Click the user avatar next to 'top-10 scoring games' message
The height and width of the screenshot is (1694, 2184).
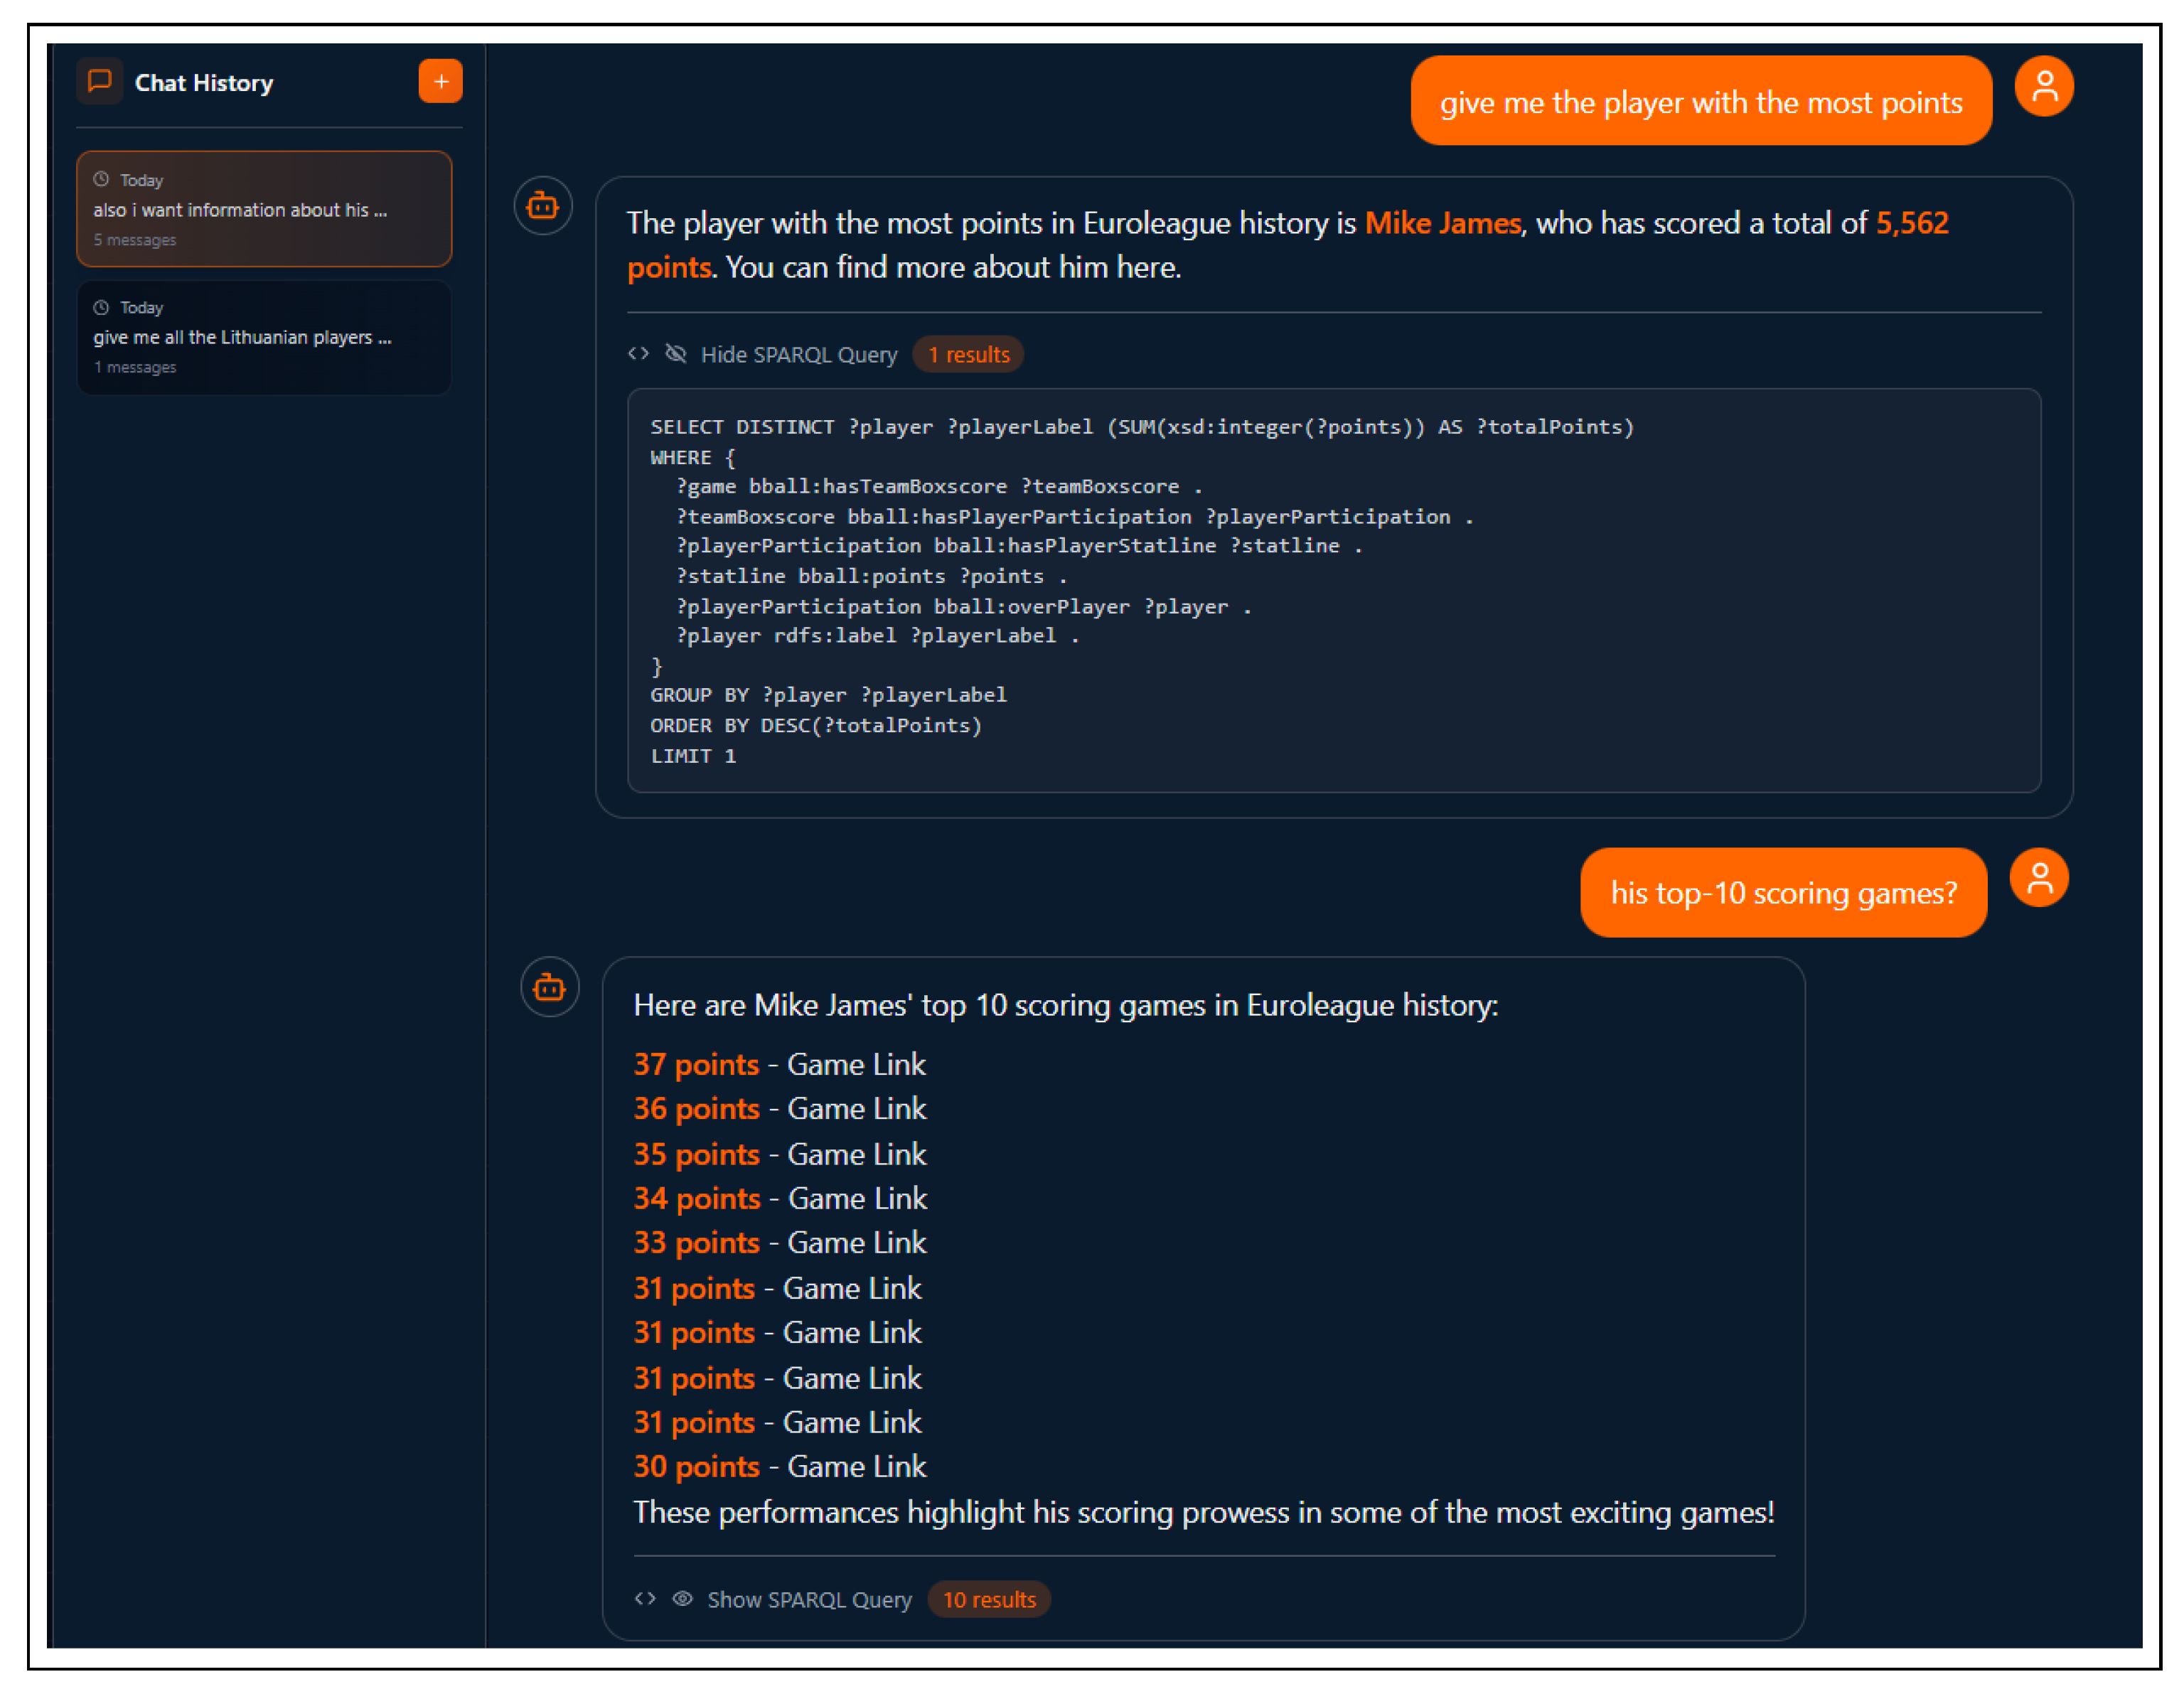click(x=2039, y=878)
